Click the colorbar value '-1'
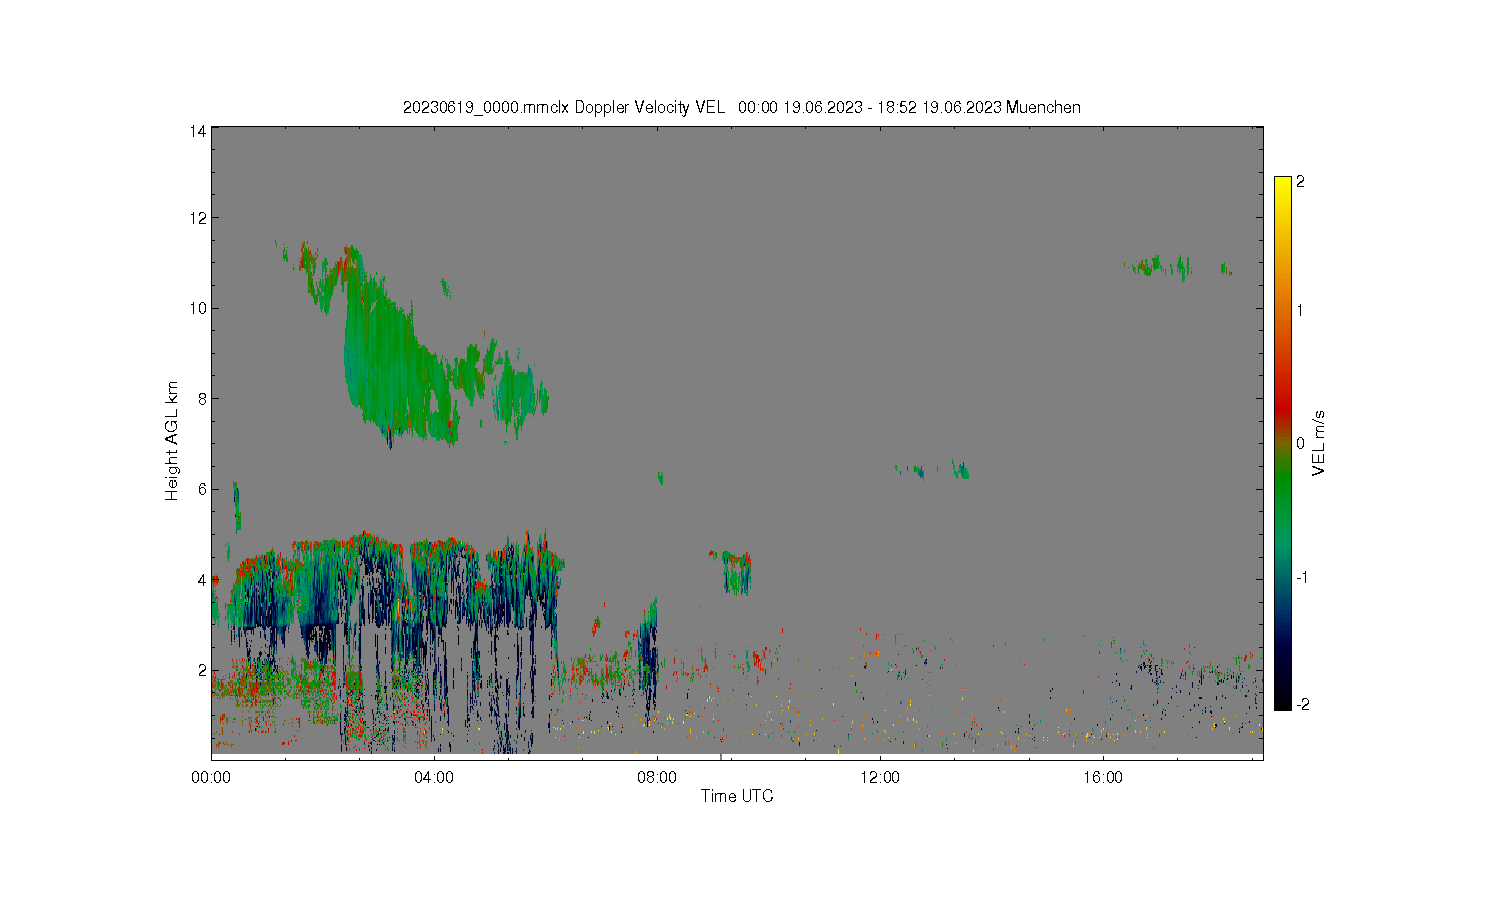This screenshot has height=900, width=1500. (1302, 578)
